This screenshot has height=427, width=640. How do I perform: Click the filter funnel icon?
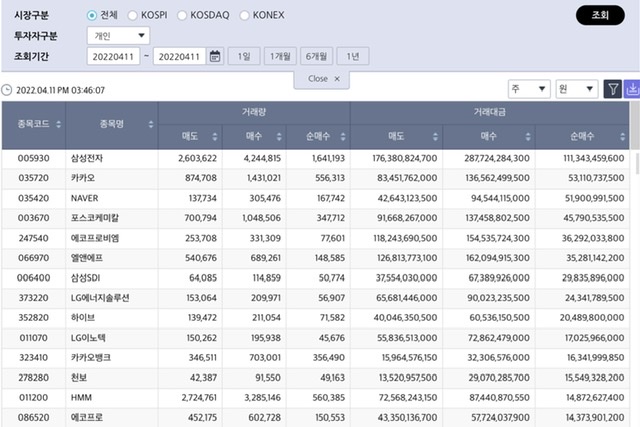613,89
